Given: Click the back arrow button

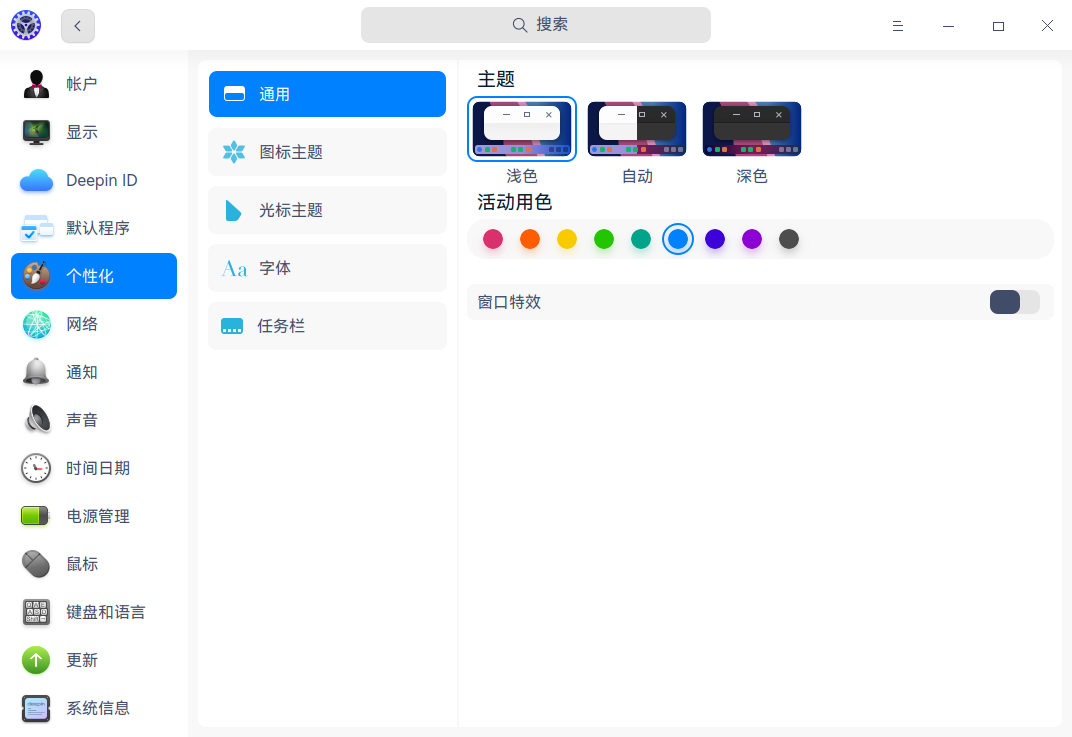Looking at the screenshot, I should tap(77, 26).
